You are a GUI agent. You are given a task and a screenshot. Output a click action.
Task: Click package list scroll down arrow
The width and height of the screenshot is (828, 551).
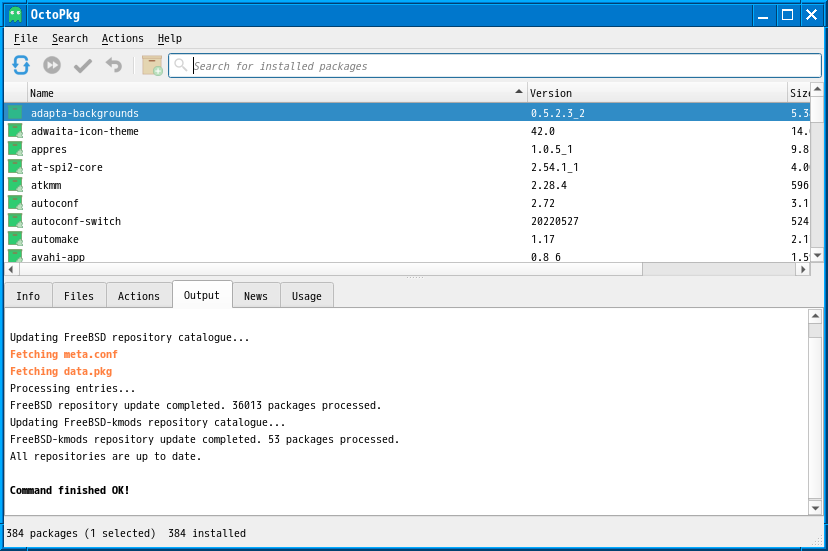click(817, 256)
